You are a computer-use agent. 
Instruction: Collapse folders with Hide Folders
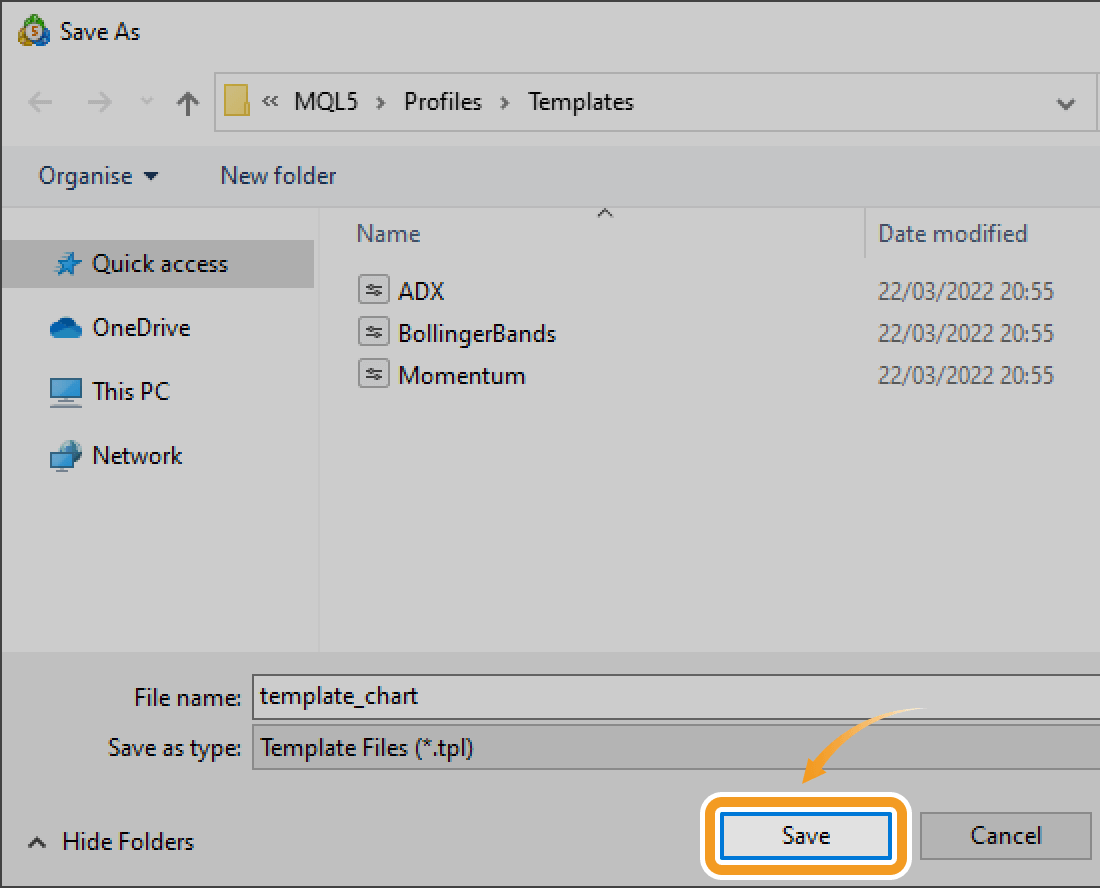(x=111, y=841)
